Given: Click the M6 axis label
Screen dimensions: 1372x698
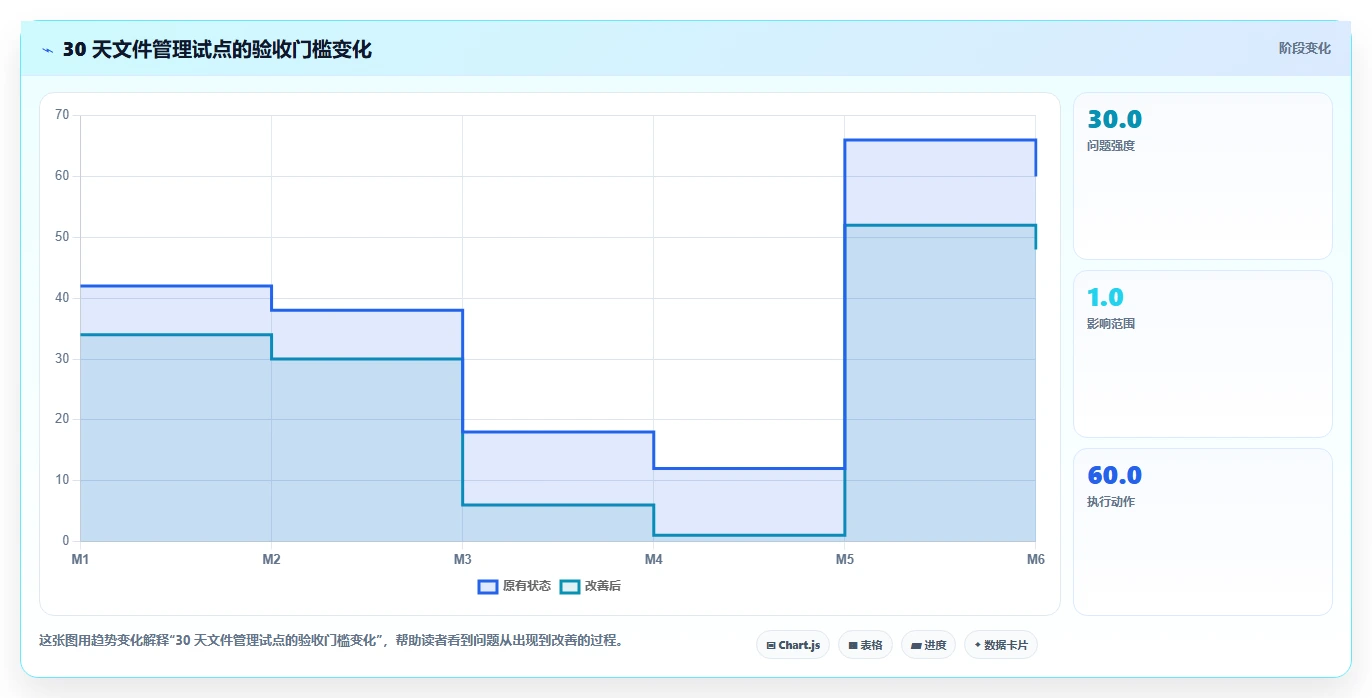Looking at the screenshot, I should point(1036,559).
